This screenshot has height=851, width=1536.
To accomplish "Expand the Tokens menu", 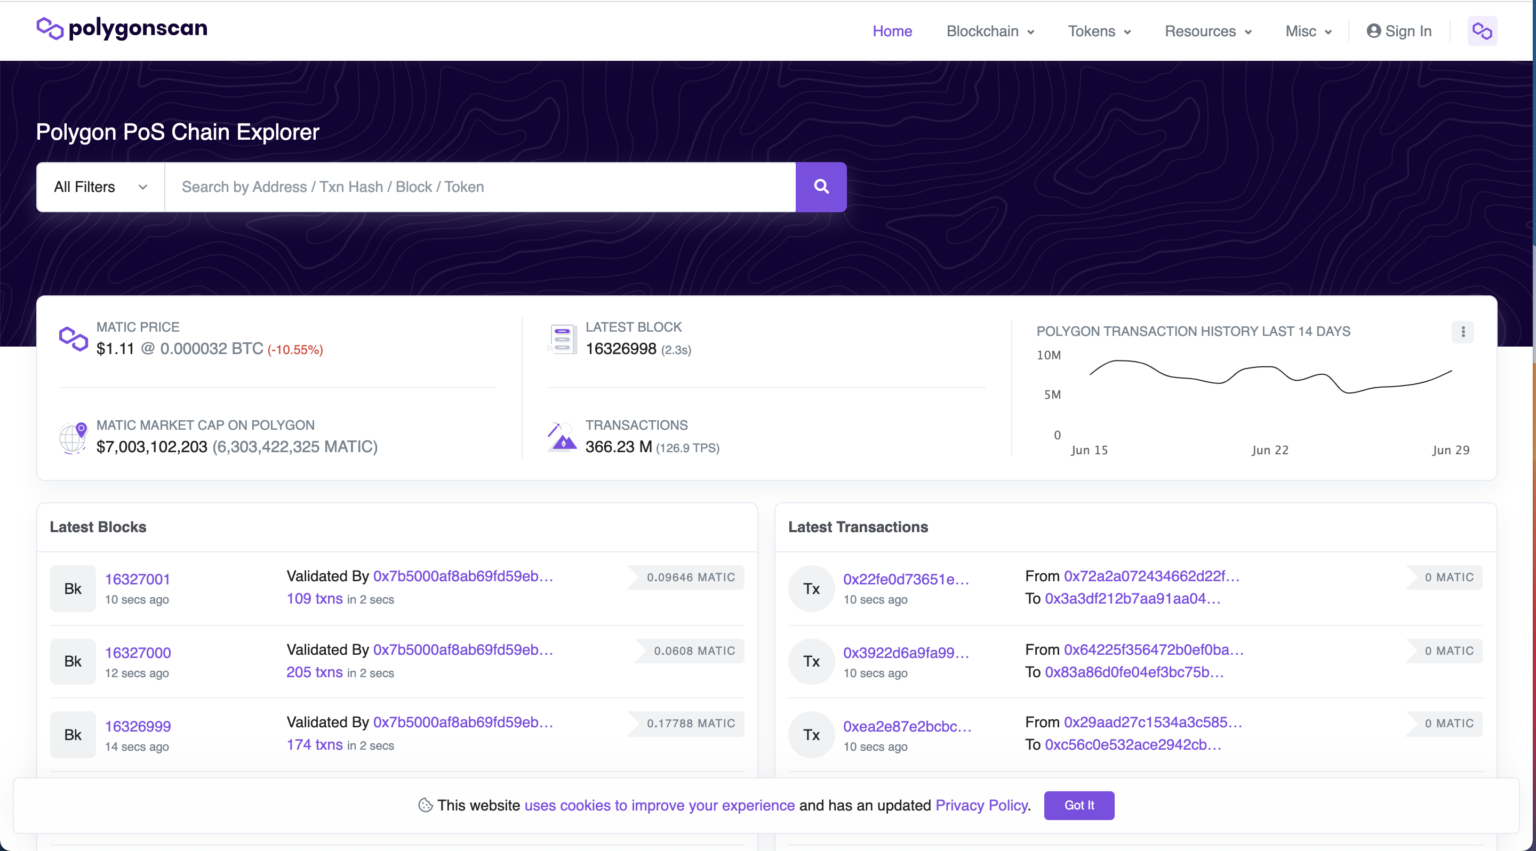I will pos(1099,31).
